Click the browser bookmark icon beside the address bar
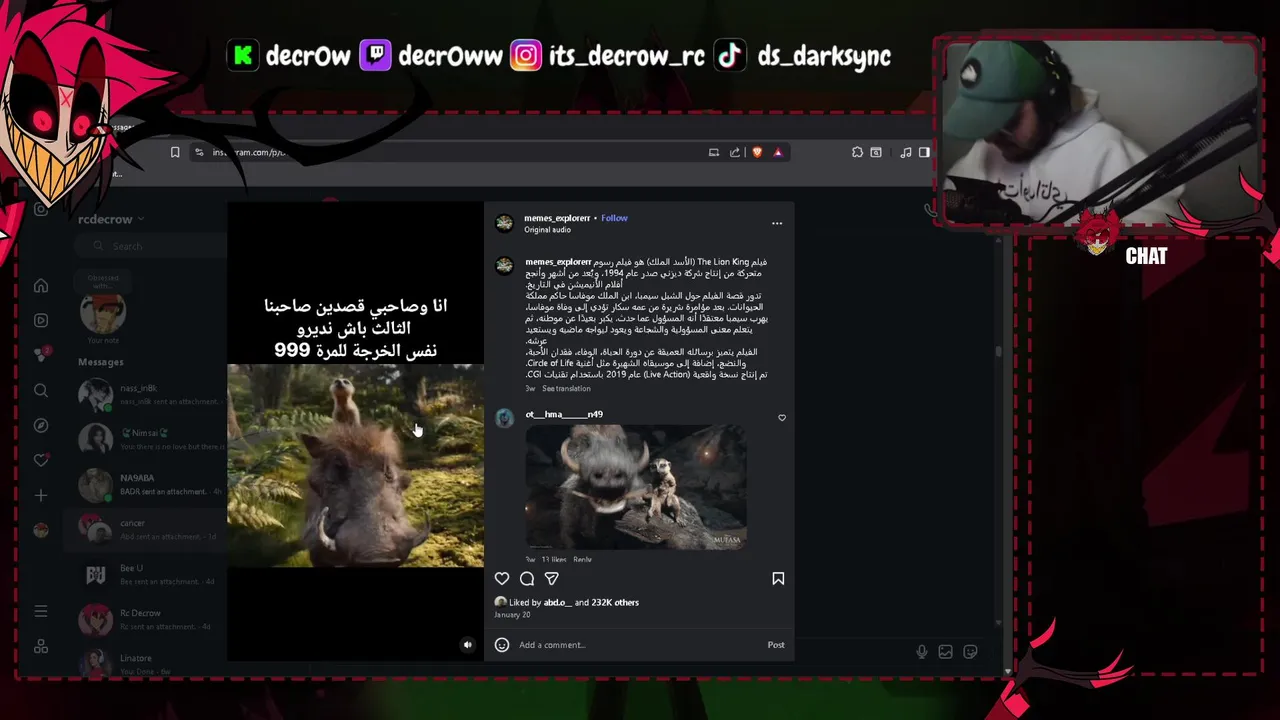Image resolution: width=1280 pixels, height=720 pixels. click(175, 152)
